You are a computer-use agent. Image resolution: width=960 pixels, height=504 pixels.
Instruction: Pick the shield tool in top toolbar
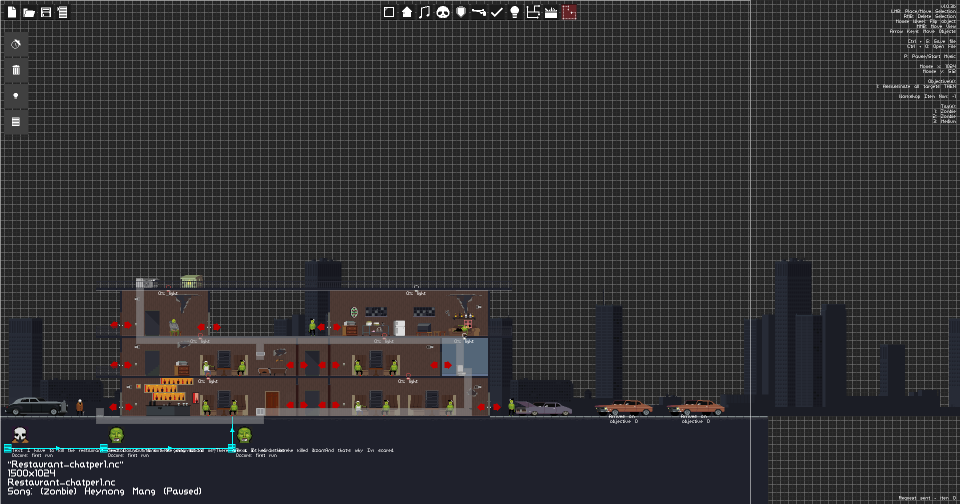point(461,12)
